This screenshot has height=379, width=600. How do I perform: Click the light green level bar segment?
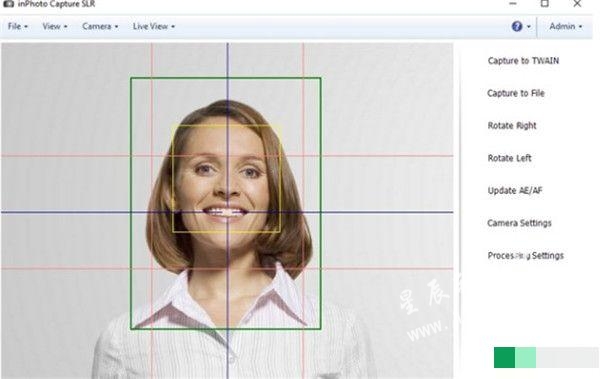(x=525, y=358)
